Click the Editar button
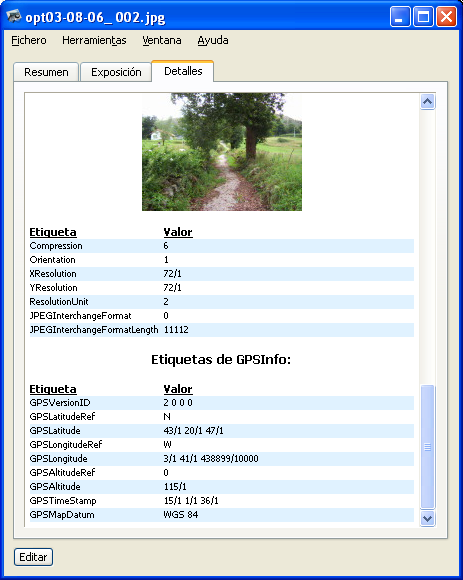Viewport: 463px width, 580px height. [33, 557]
